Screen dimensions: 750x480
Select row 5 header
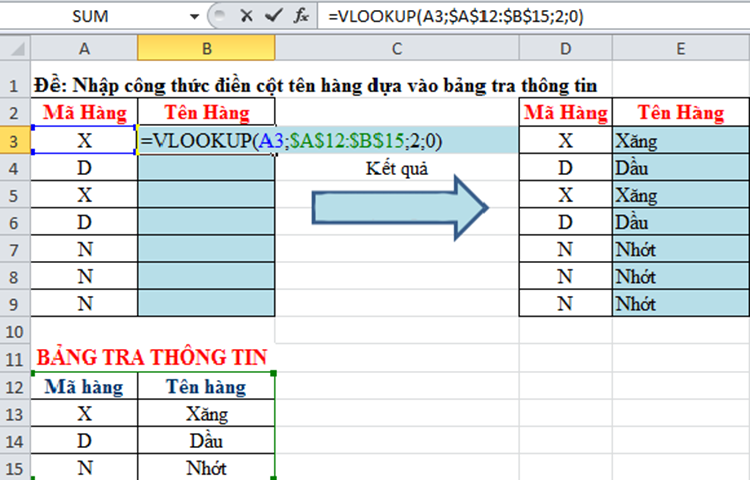(14, 196)
